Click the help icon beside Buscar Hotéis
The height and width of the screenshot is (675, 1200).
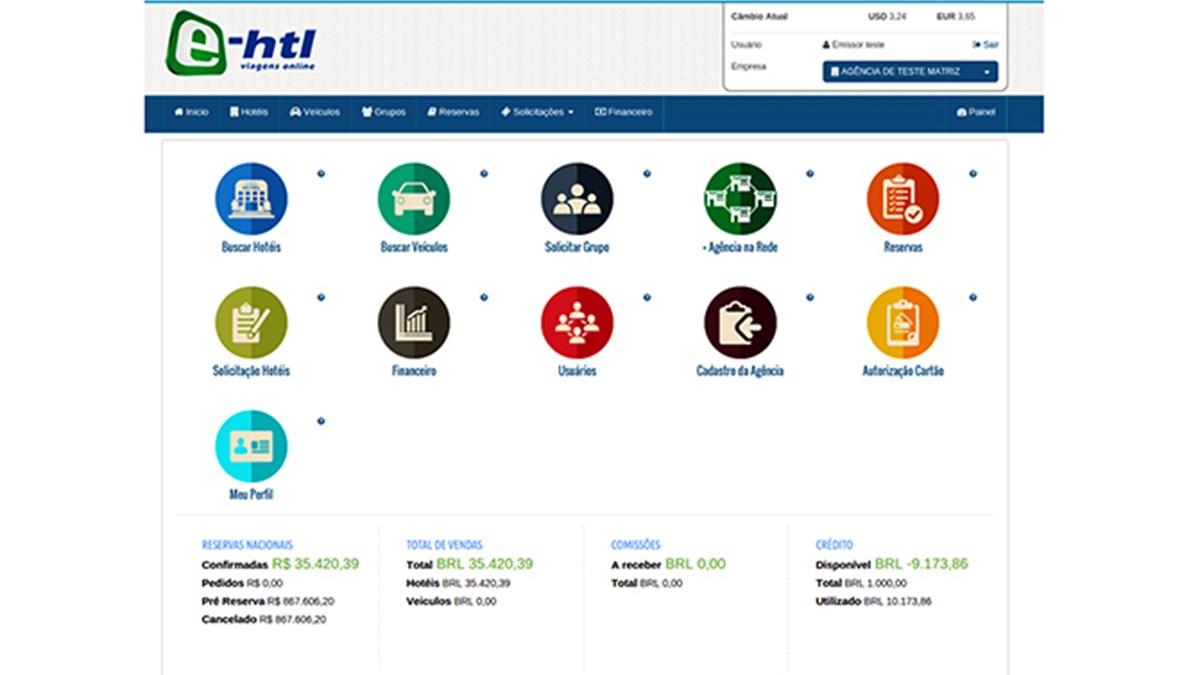click(x=321, y=174)
